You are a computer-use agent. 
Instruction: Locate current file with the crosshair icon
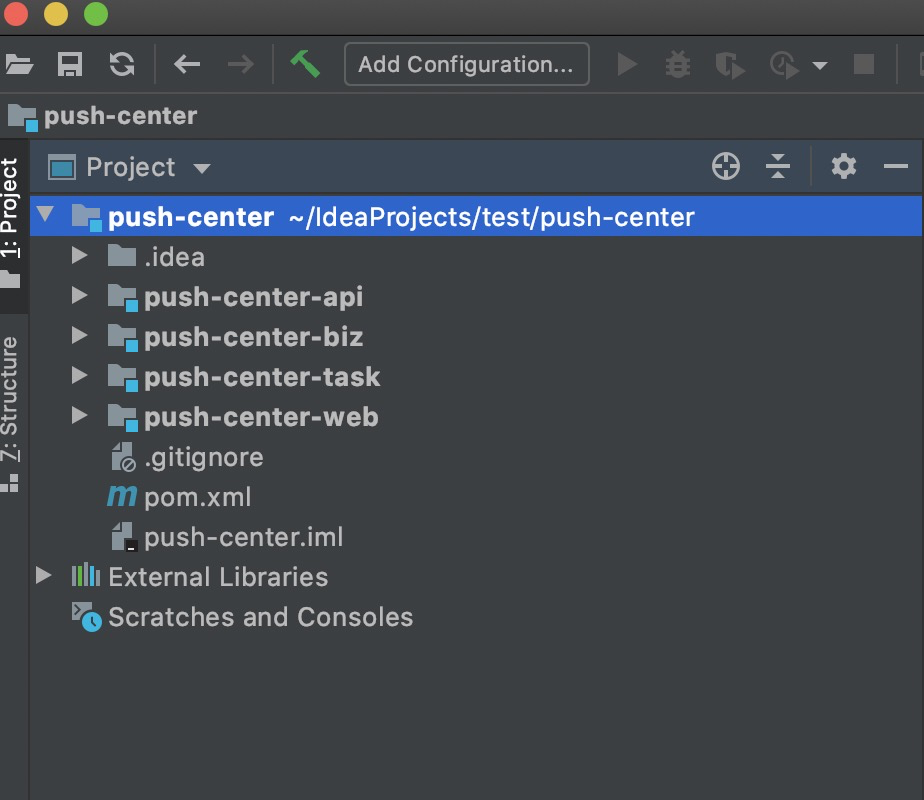coord(726,167)
